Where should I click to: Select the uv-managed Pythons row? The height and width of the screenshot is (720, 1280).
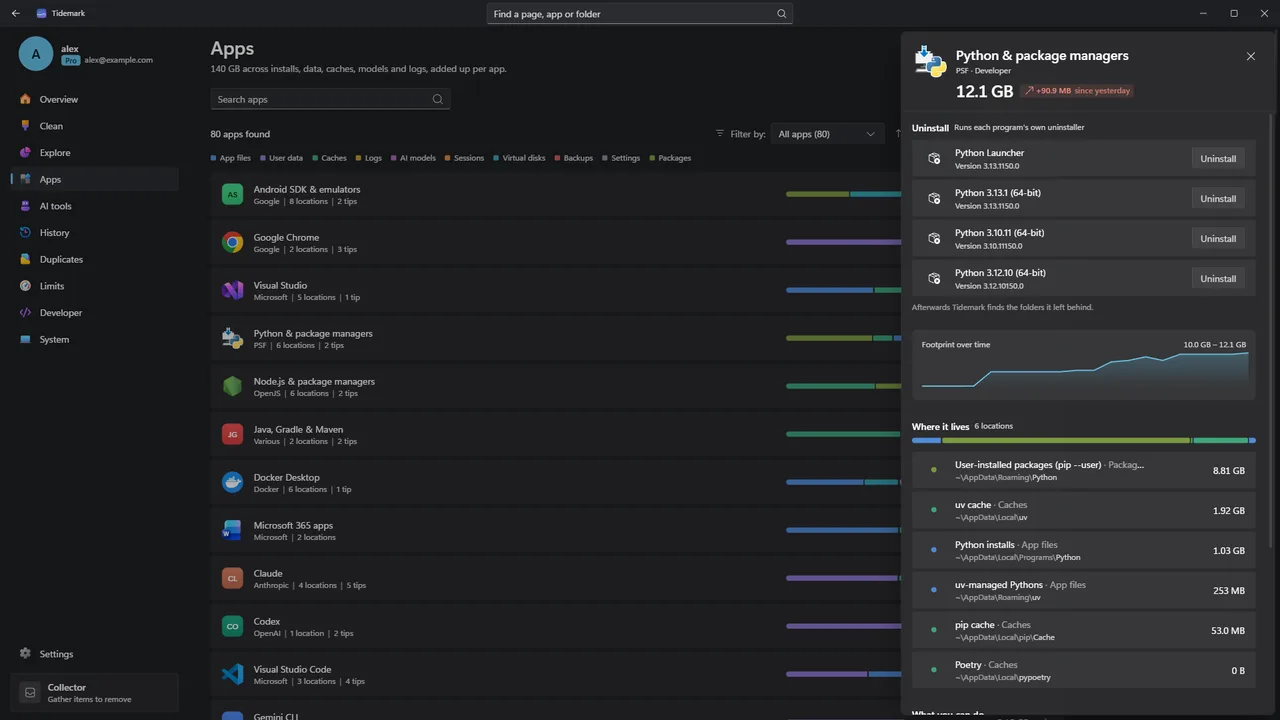(1084, 591)
